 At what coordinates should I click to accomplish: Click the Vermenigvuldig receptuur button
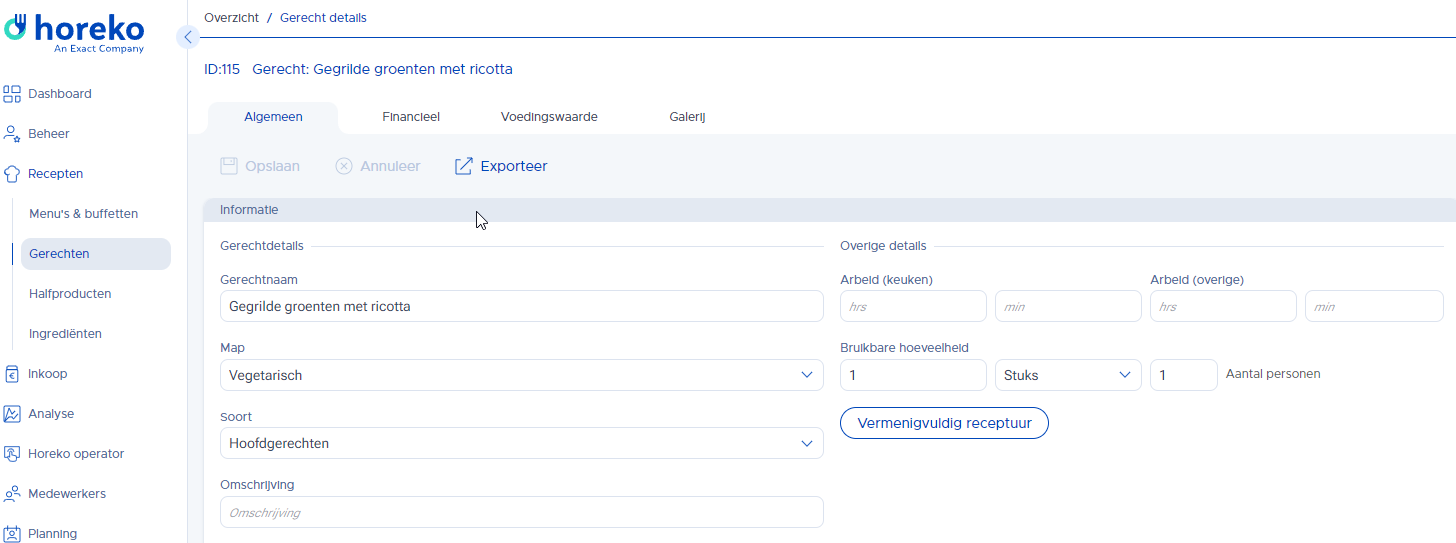[x=944, y=423]
